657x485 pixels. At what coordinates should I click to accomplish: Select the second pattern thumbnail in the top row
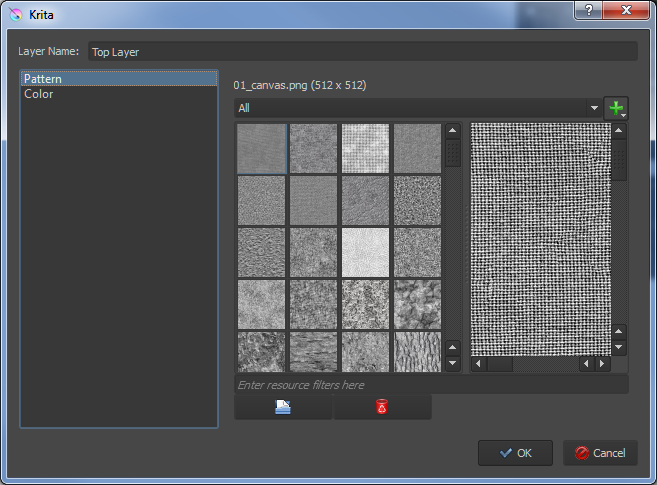313,149
